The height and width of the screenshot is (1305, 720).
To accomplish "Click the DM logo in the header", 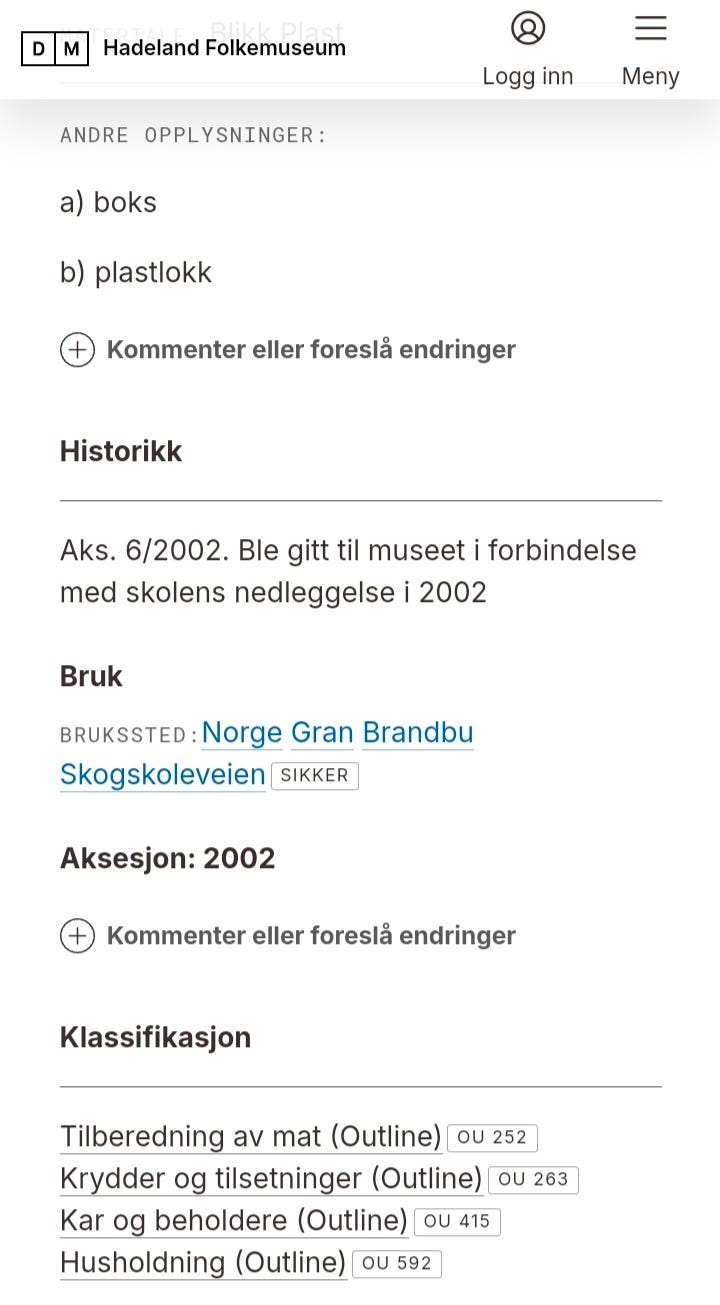I will (x=54, y=47).
